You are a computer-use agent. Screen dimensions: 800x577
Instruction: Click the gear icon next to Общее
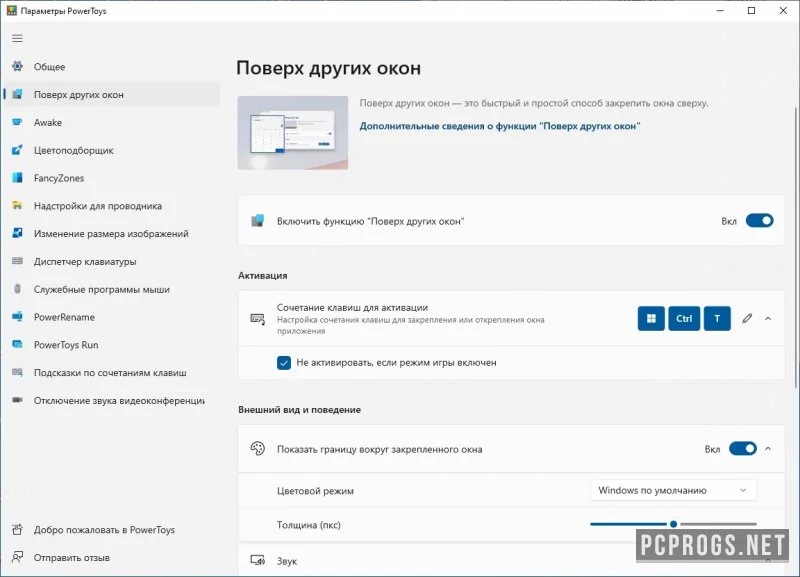point(17,66)
